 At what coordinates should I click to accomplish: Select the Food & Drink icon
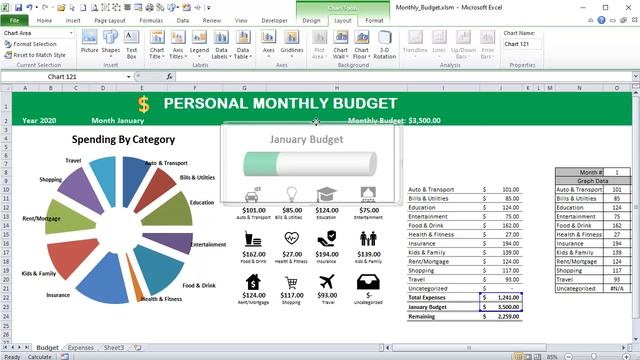click(253, 239)
